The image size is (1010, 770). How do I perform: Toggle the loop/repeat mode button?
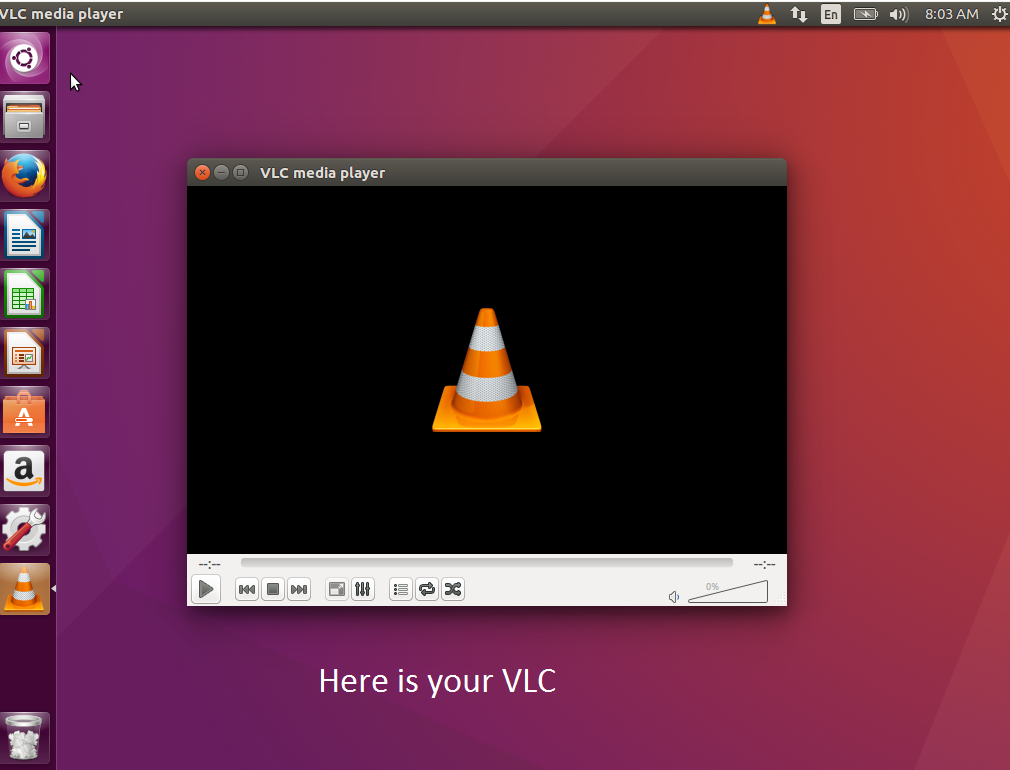[x=427, y=589]
